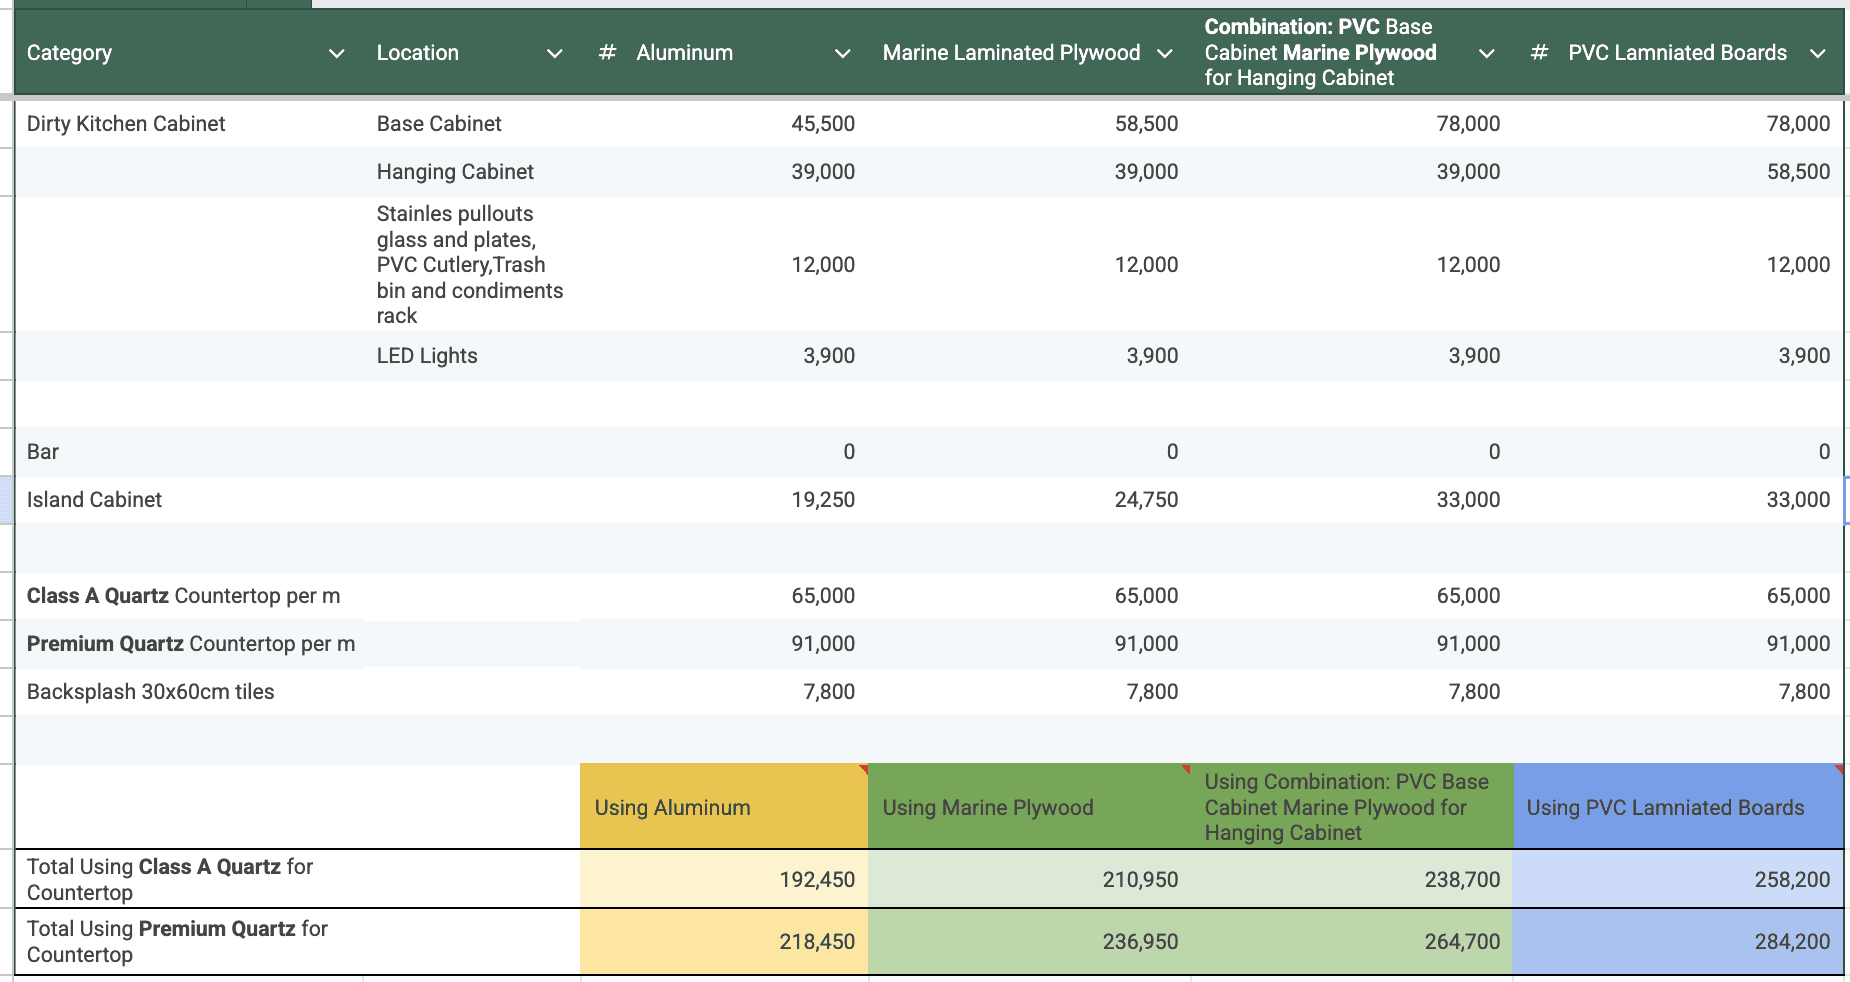Click the number-type icon beside PVC Lamniated Boards
The width and height of the screenshot is (1850, 982).
point(1540,53)
